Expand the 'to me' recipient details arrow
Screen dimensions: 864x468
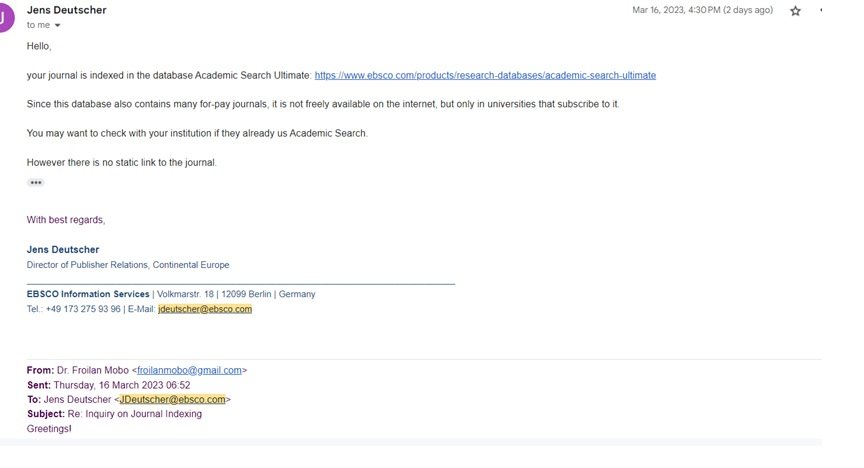57,25
